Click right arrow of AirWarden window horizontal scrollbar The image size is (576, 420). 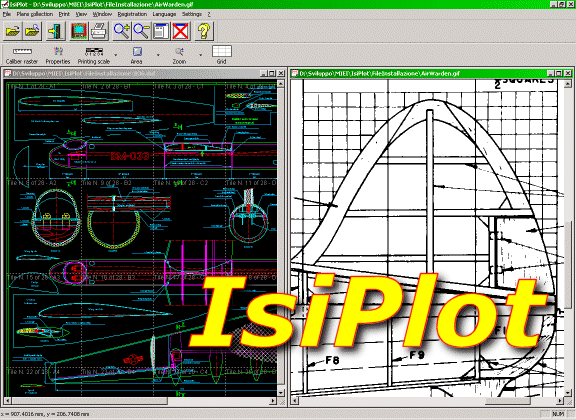560,401
